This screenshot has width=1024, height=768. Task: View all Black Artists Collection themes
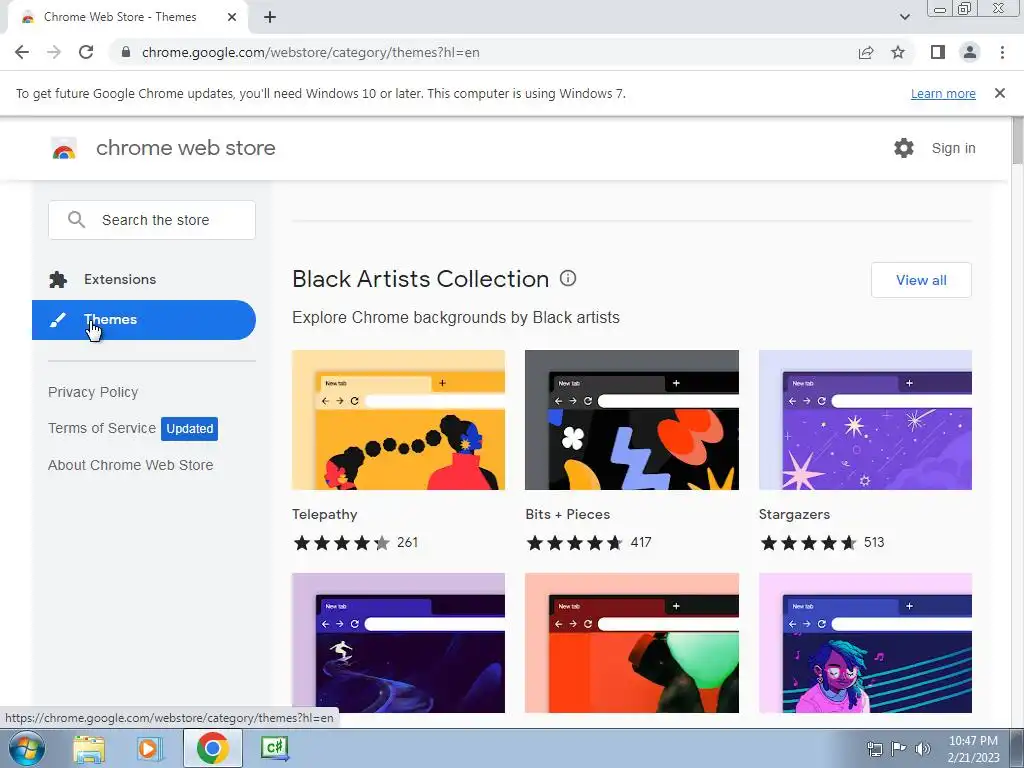click(921, 280)
